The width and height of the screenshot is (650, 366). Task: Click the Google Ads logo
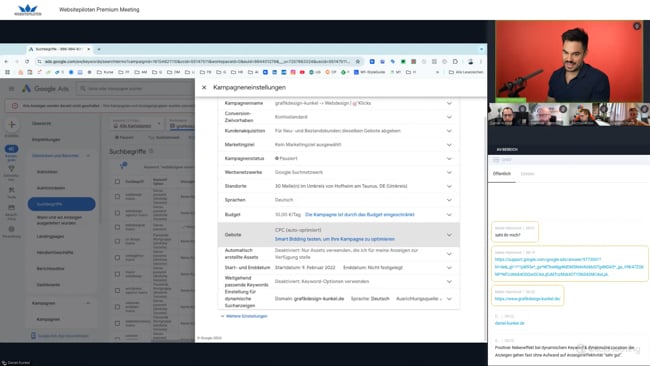(45, 89)
